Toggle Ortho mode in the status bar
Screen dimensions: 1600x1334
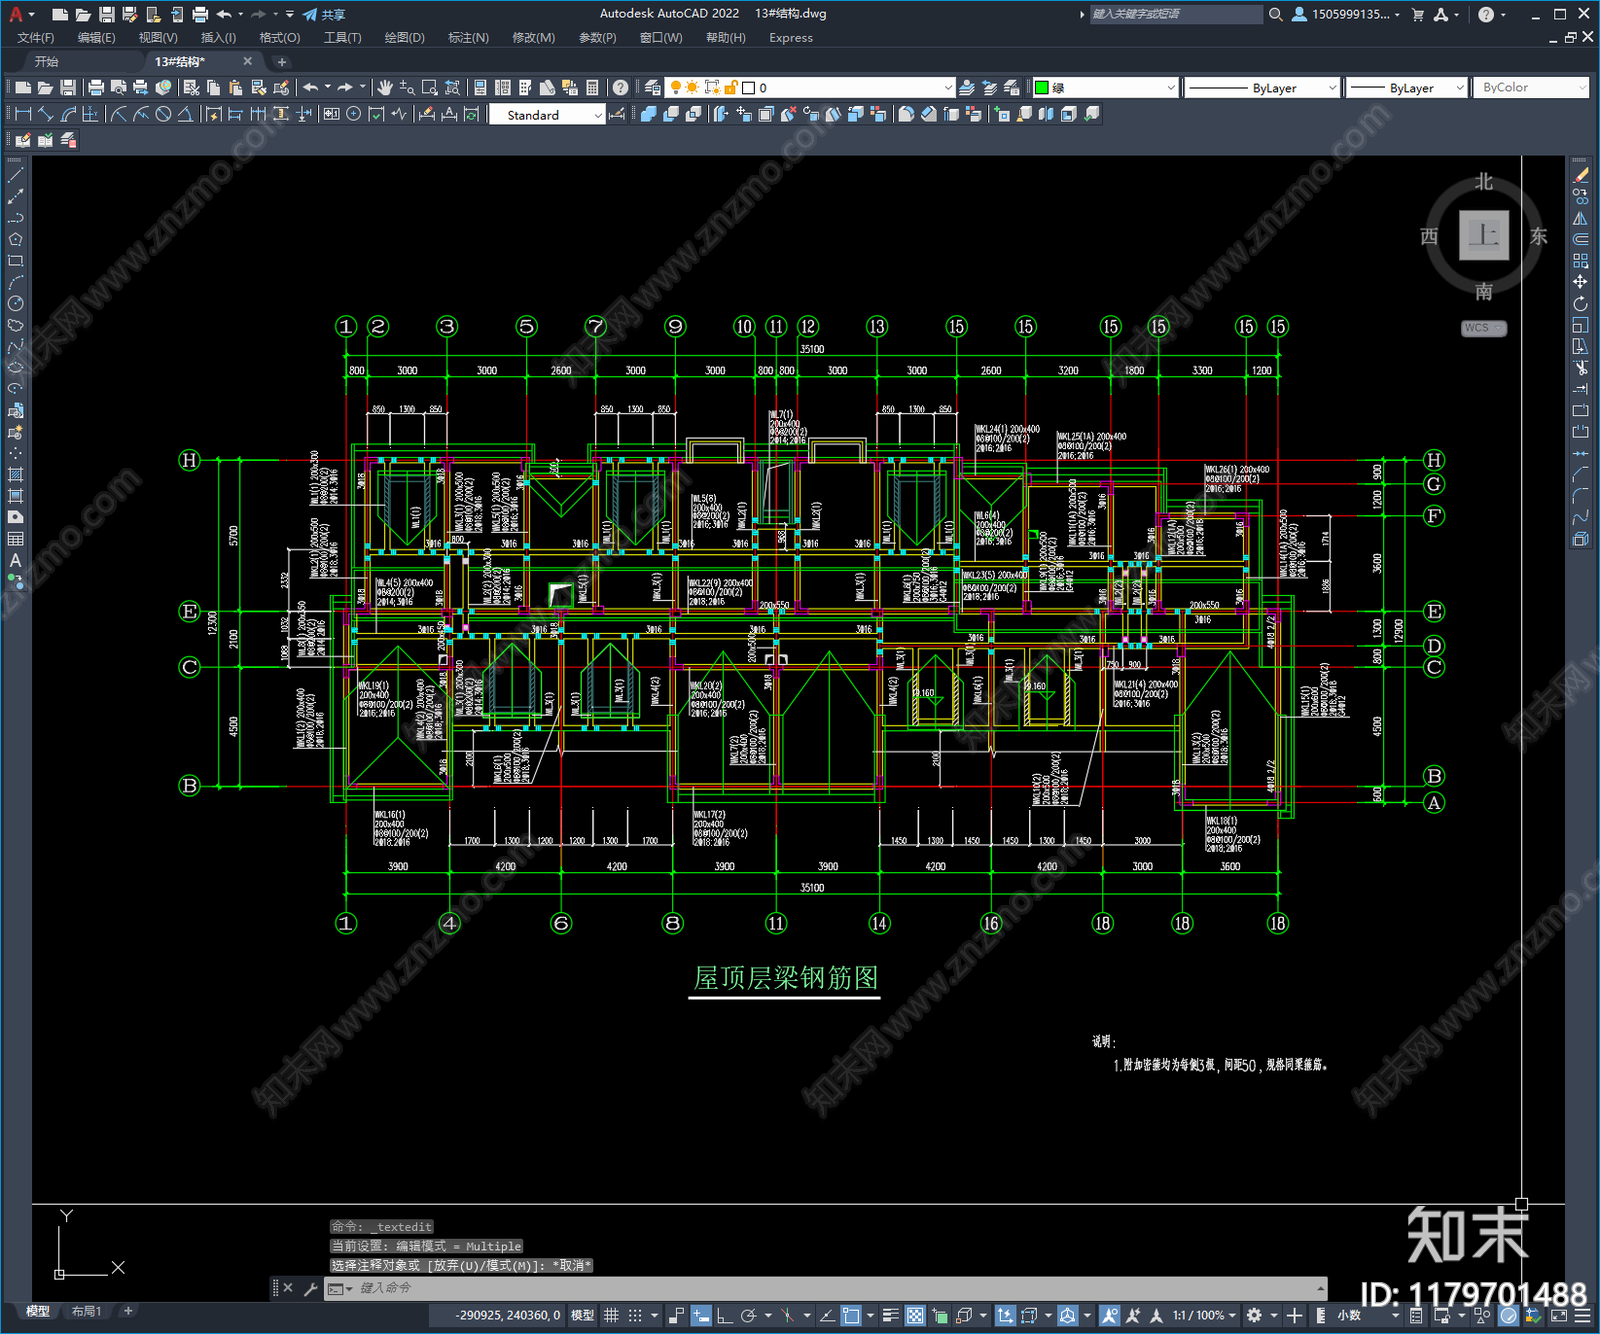(x=724, y=1315)
